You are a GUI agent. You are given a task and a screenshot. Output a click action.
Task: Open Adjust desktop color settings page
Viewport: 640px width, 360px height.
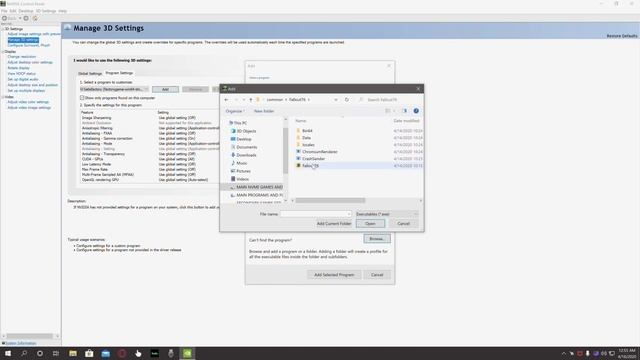30,62
